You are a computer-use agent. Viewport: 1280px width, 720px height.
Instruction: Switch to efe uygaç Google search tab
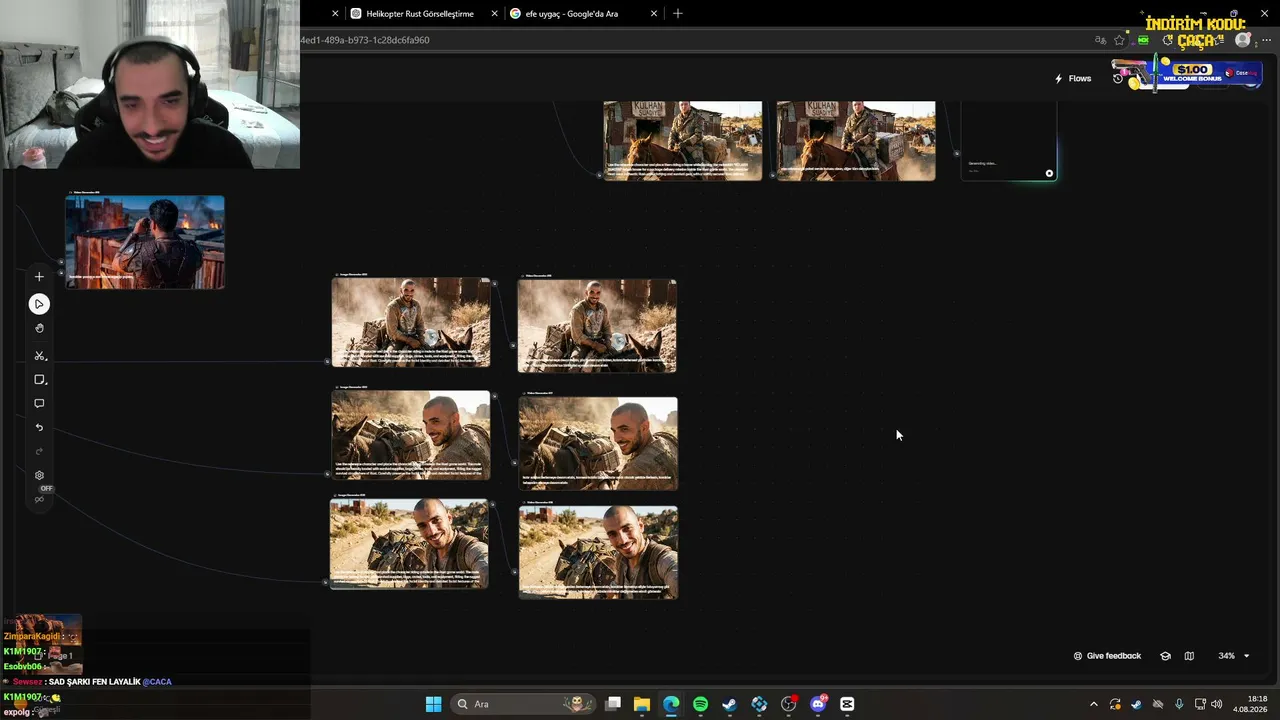(x=571, y=14)
